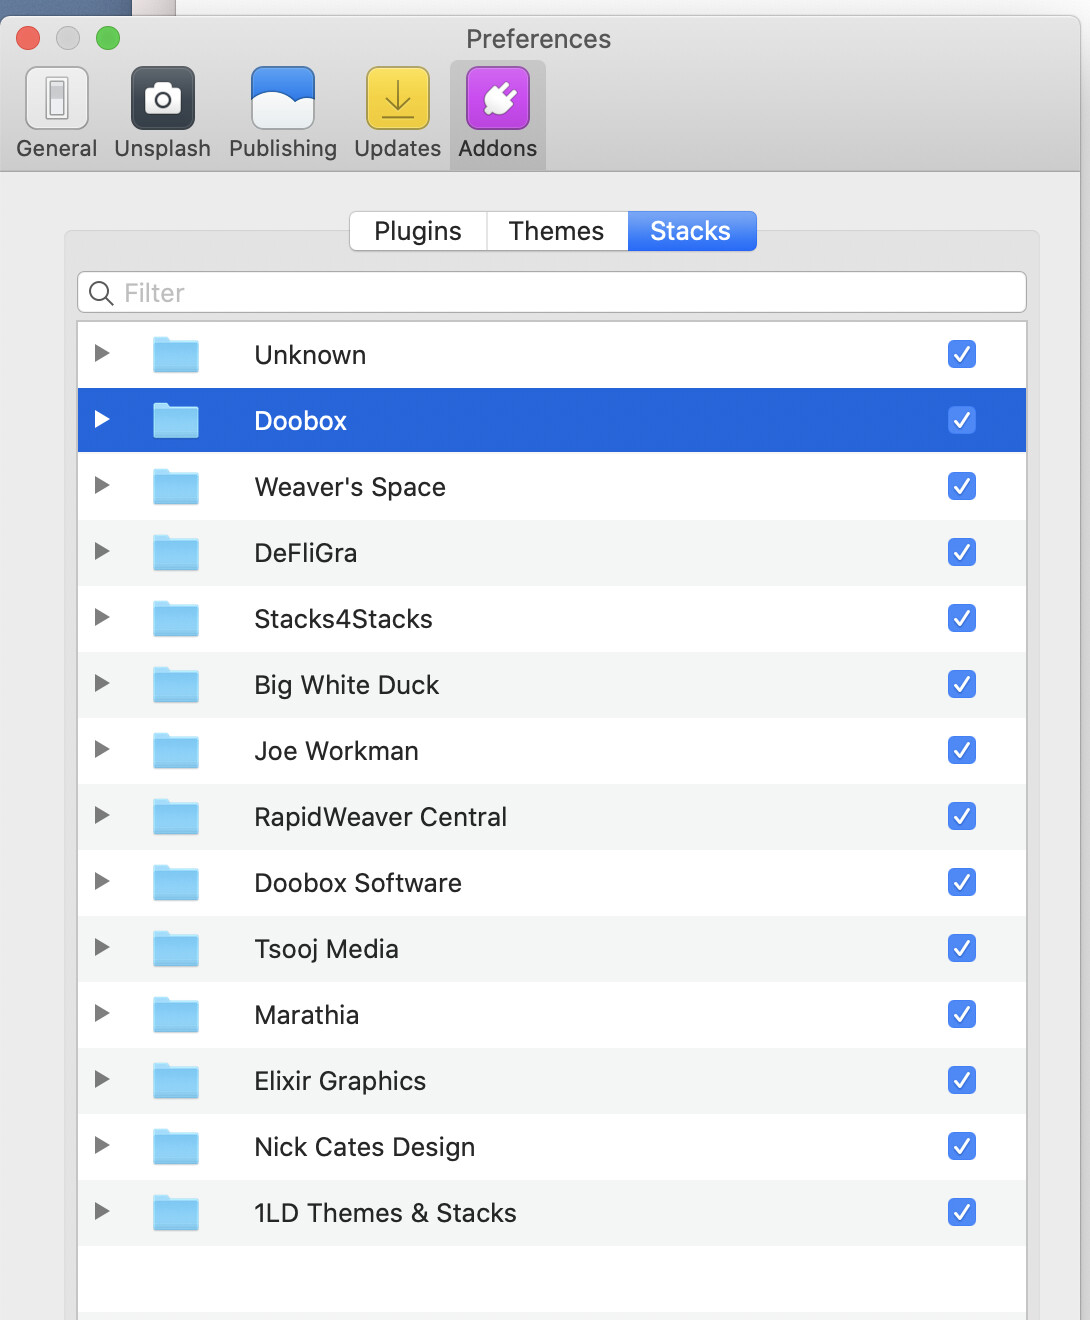Disable the Unknown stacks checkbox
Screen dimensions: 1090x1320
click(x=962, y=354)
